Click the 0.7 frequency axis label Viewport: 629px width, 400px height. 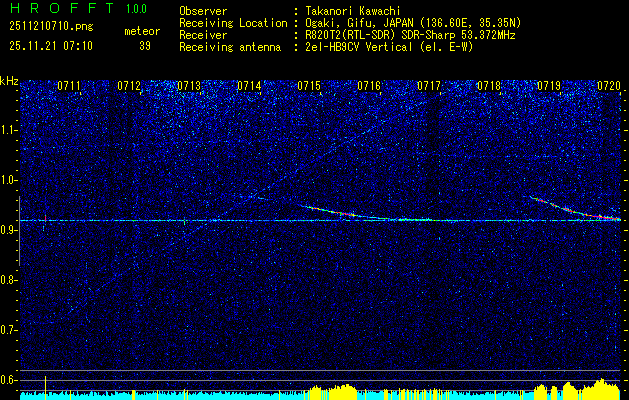point(9,329)
